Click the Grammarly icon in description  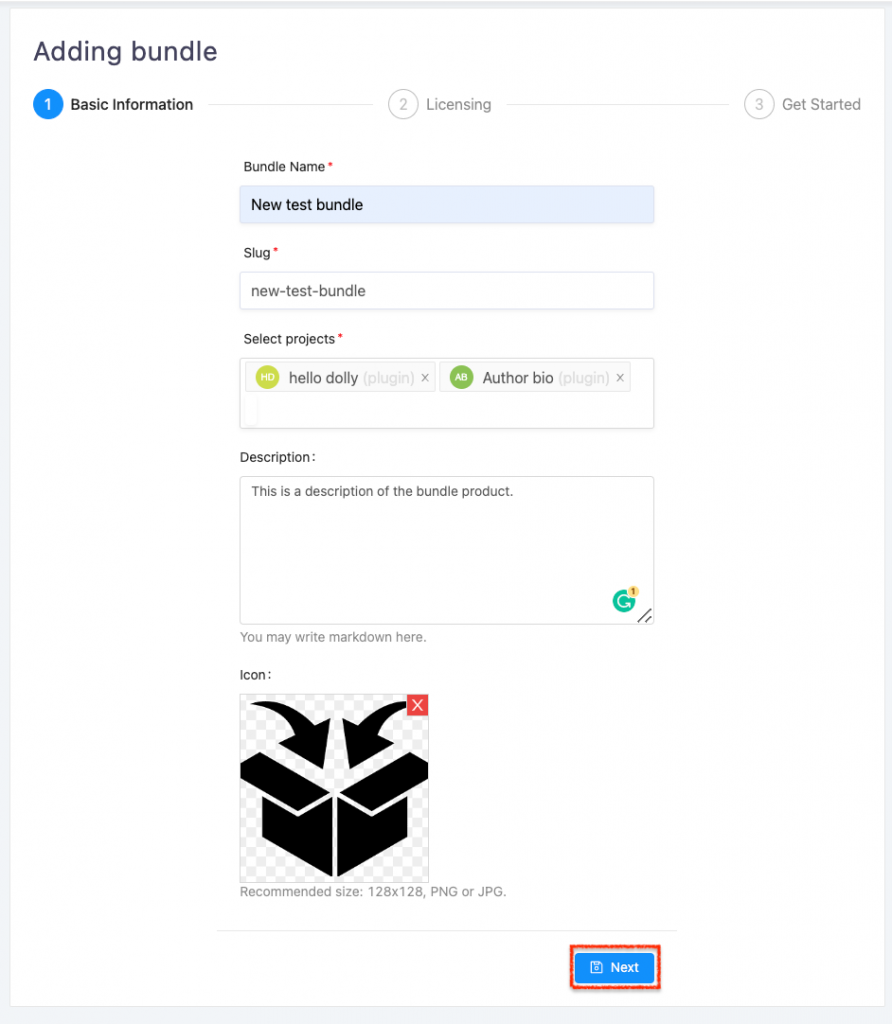624,600
